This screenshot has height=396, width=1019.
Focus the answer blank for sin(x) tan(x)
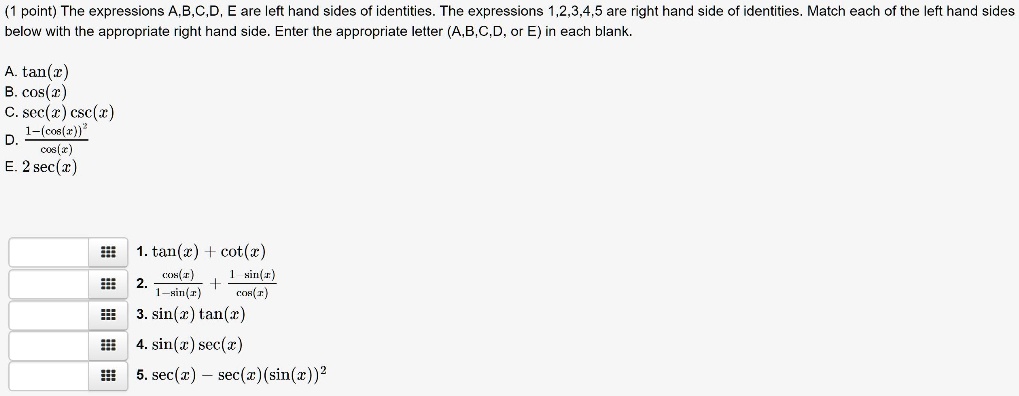49,315
